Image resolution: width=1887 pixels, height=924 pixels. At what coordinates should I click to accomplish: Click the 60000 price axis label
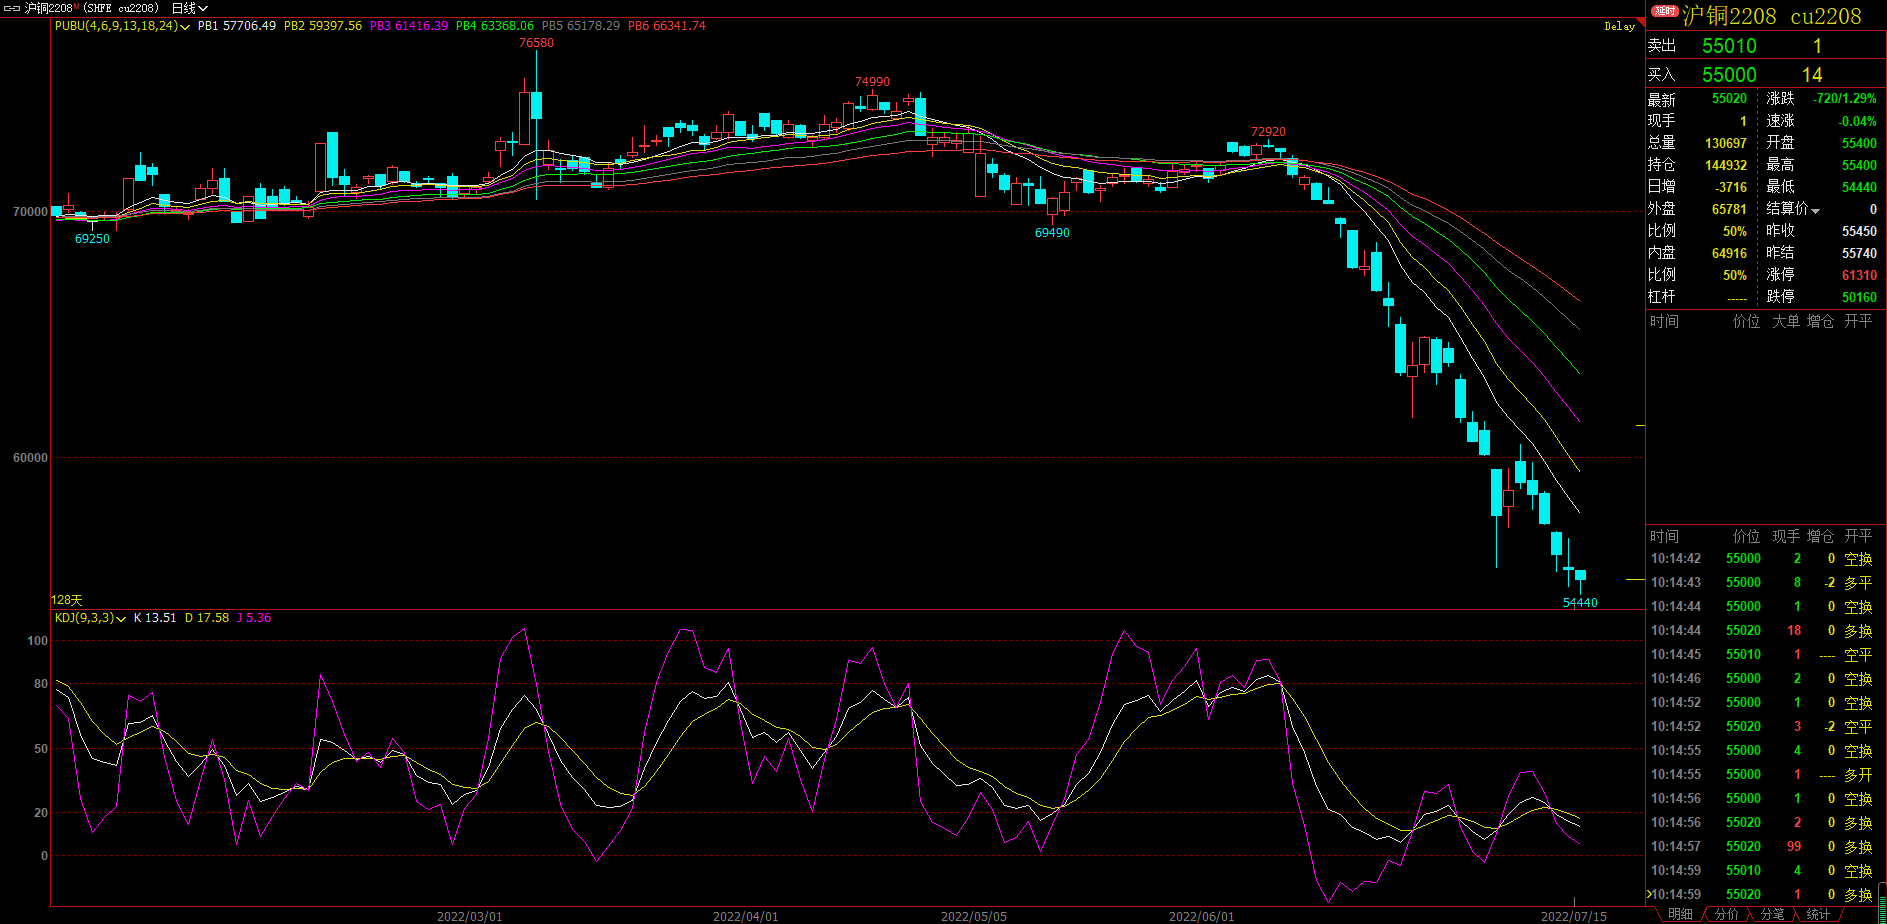coord(30,458)
